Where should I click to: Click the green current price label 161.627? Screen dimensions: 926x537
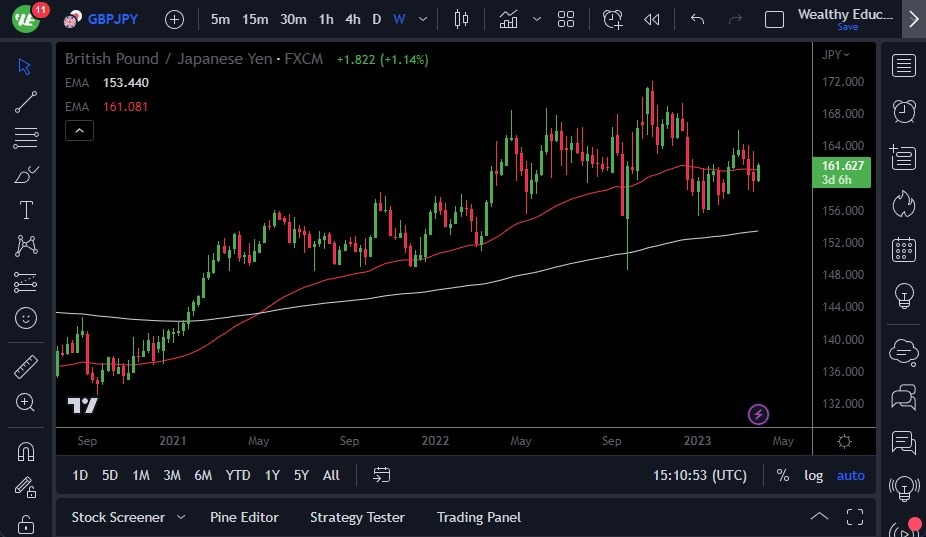(844, 172)
